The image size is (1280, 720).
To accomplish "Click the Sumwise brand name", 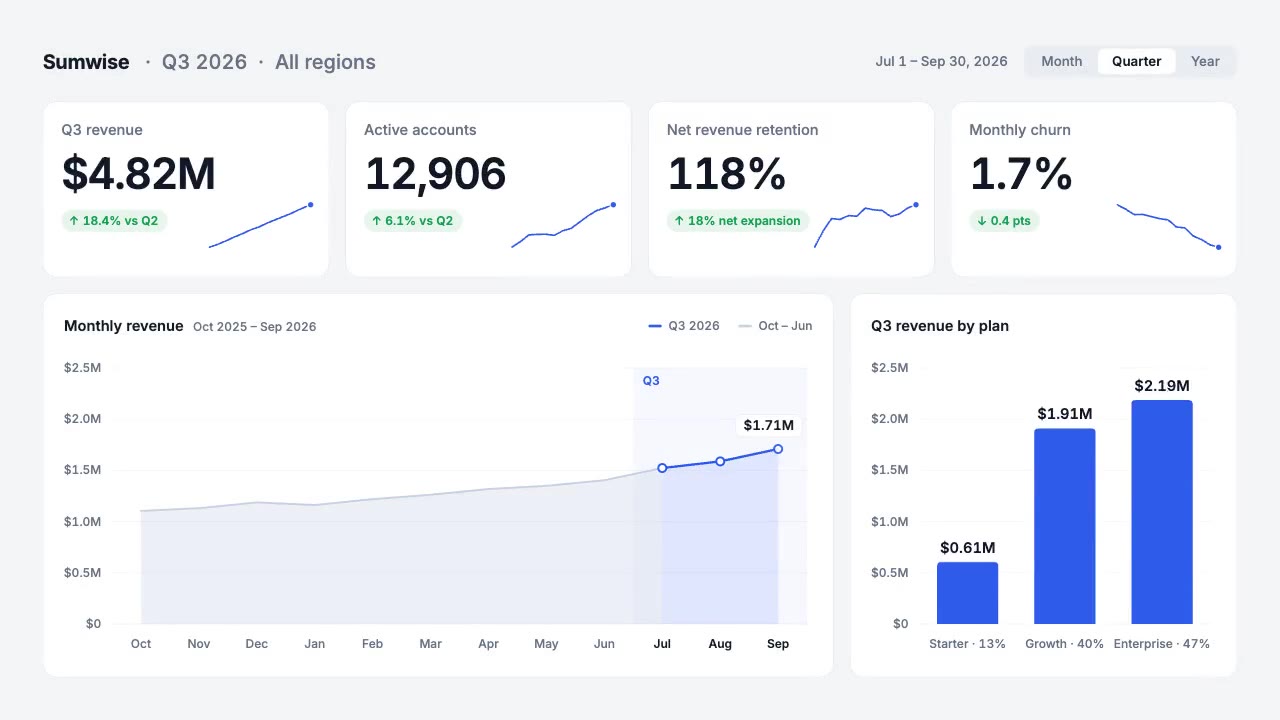I will click(x=86, y=62).
